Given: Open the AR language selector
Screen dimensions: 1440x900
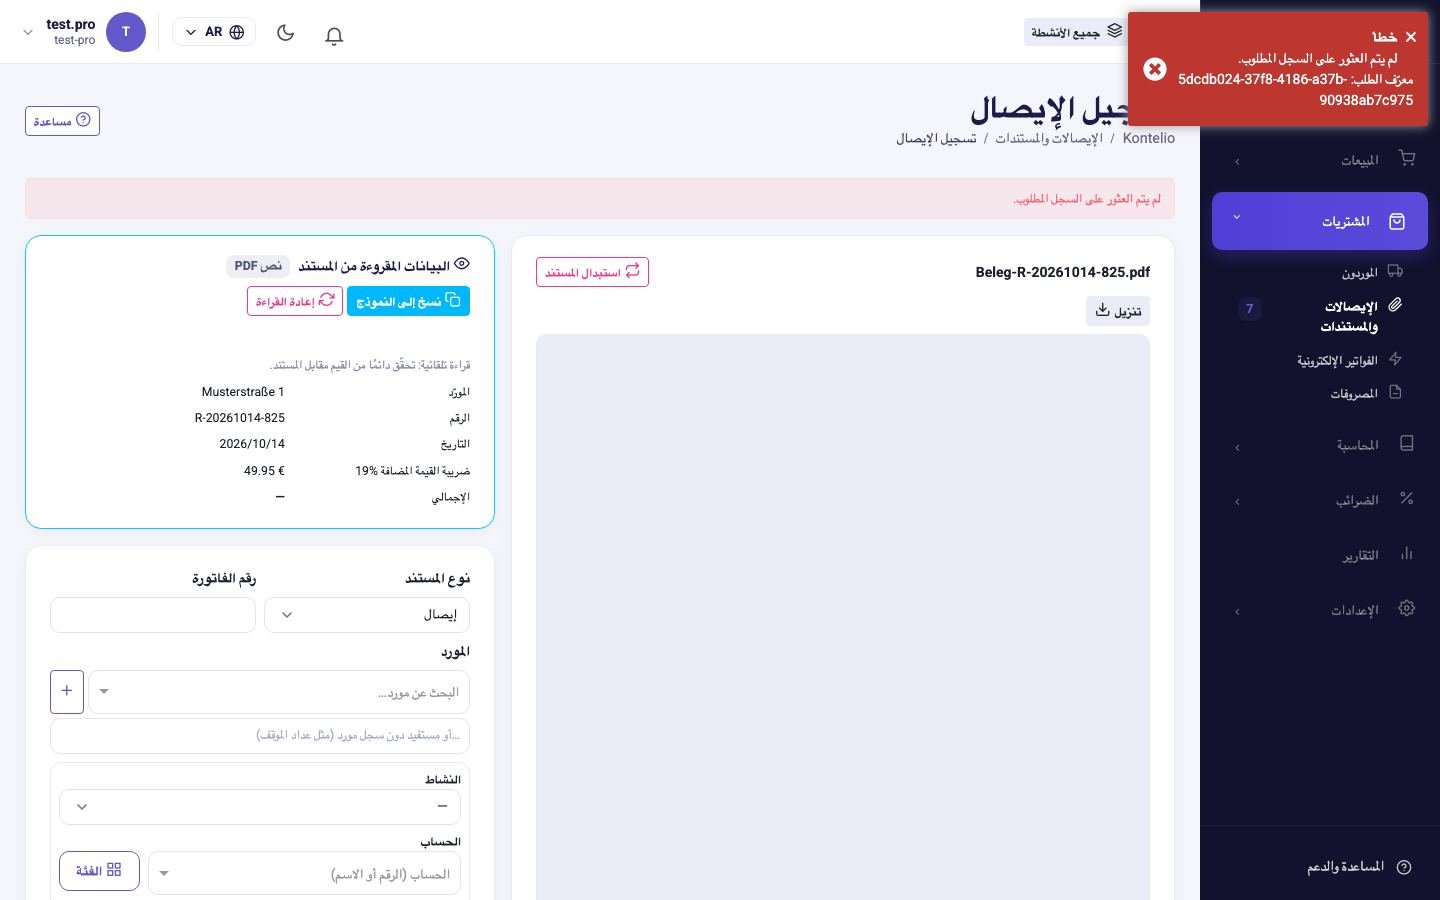Looking at the screenshot, I should tap(214, 32).
